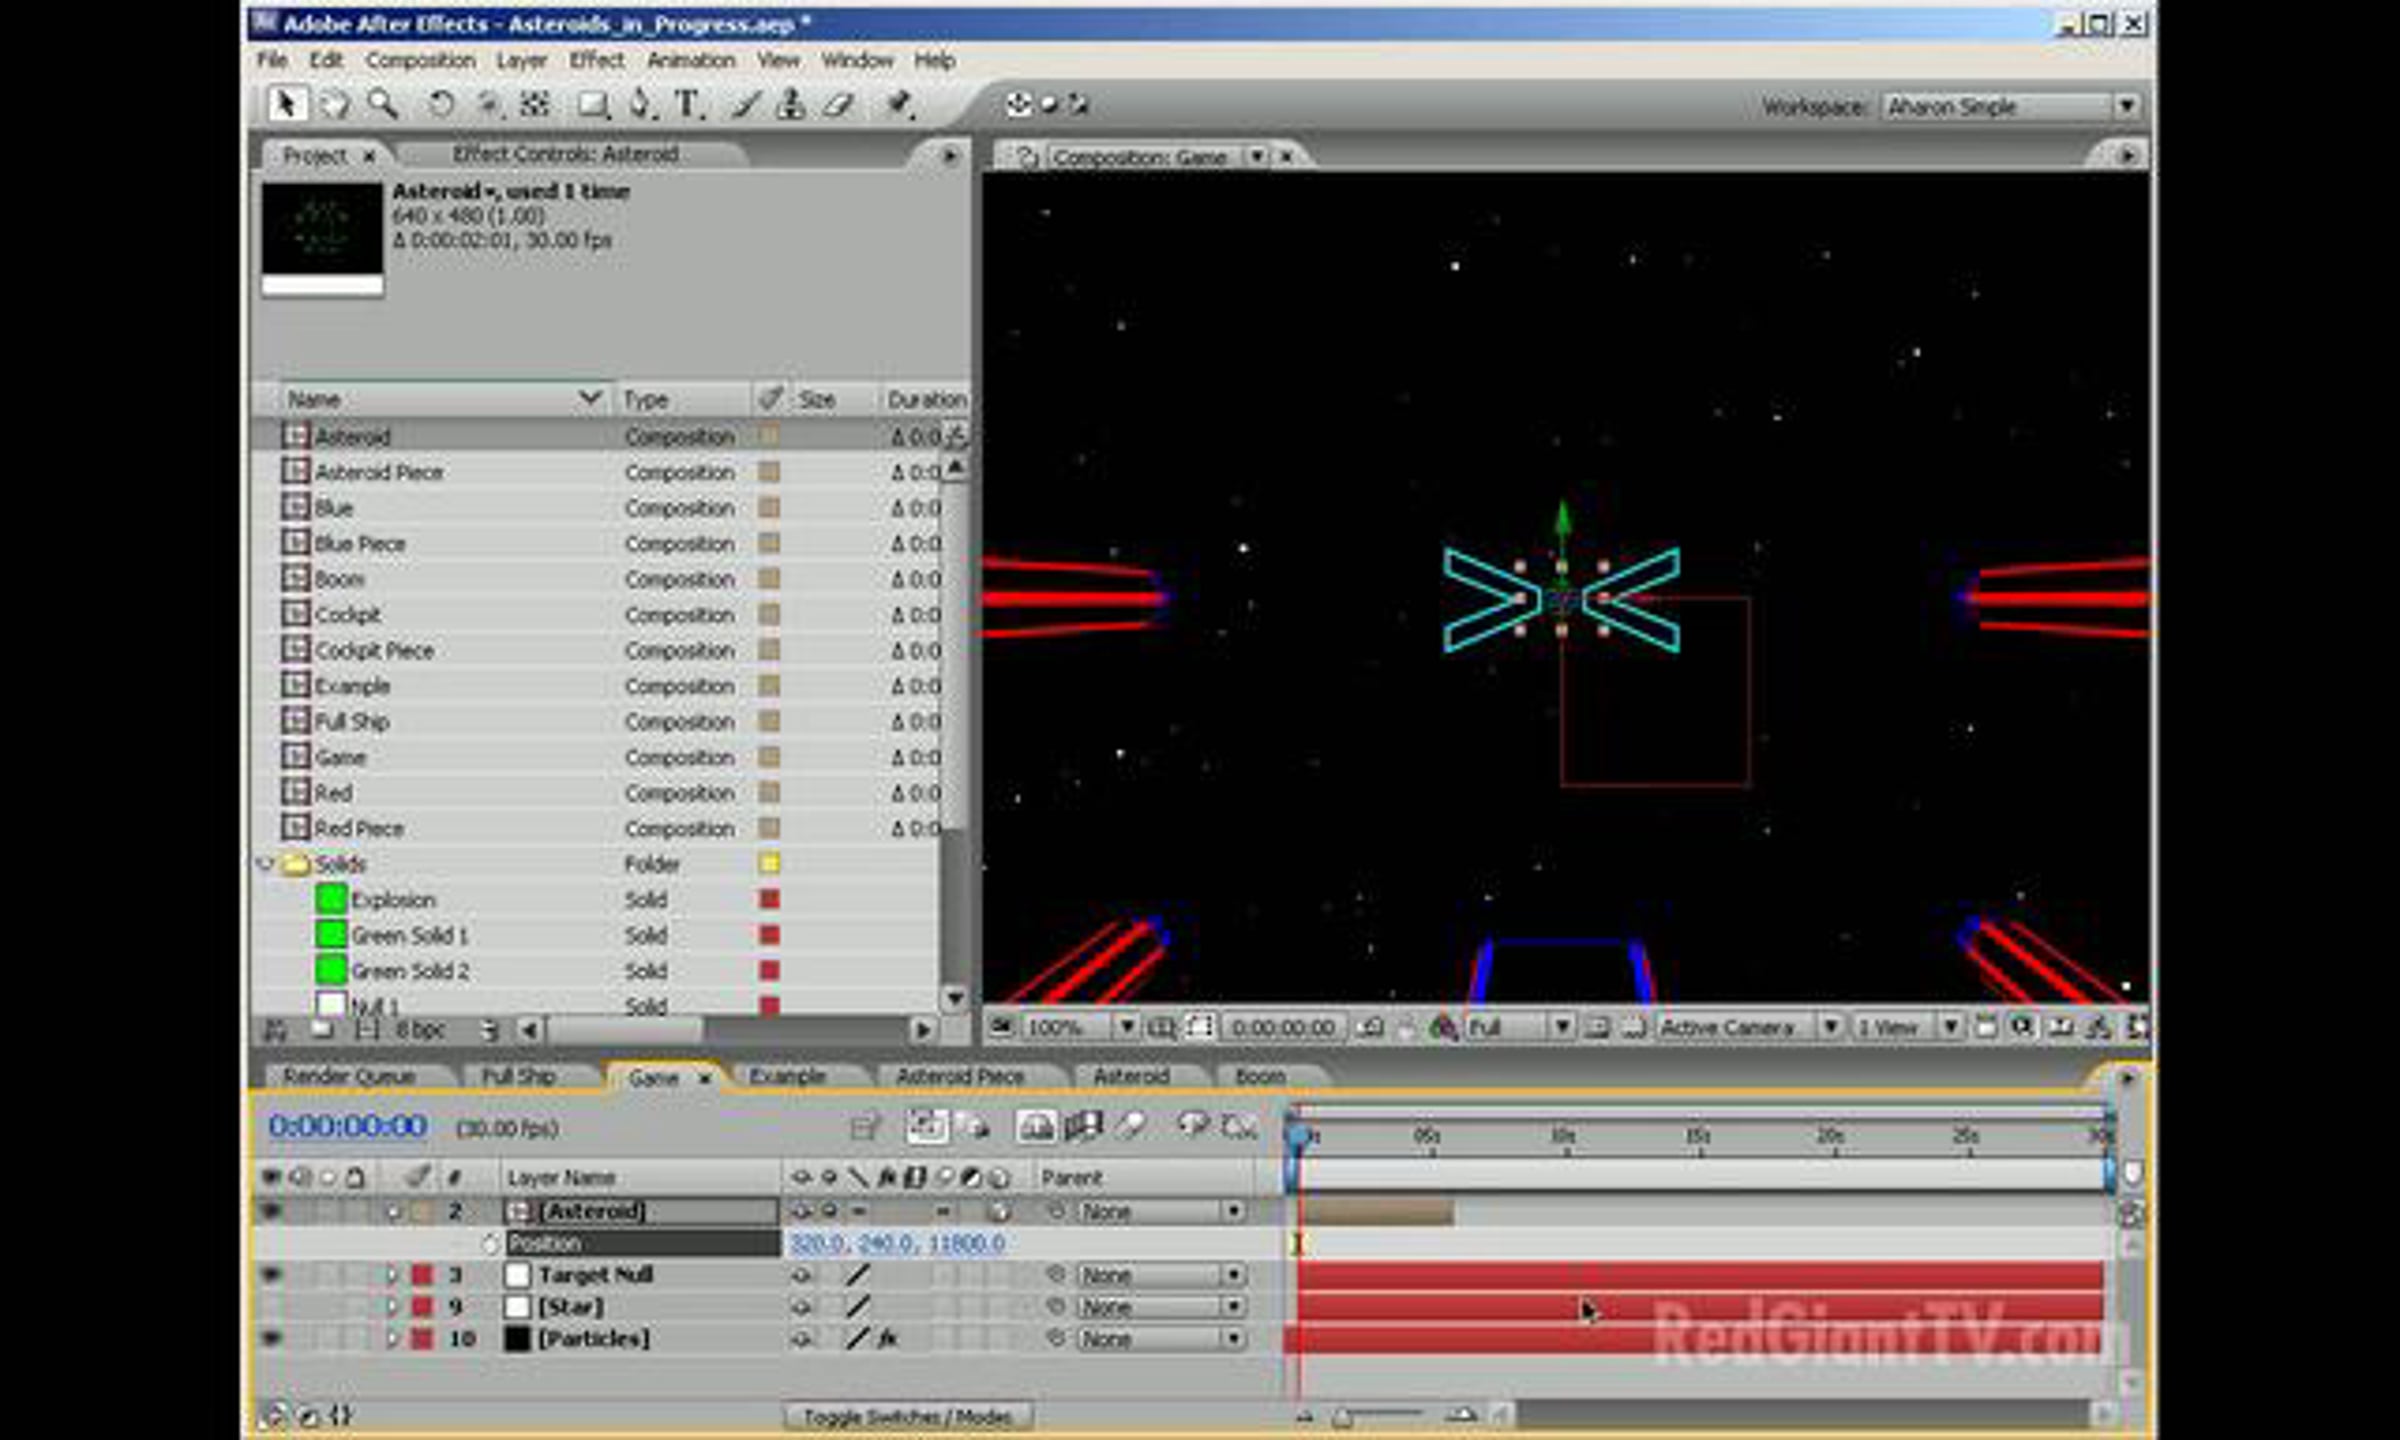The image size is (2400, 1440).
Task: Click the Target Null layer red label swatch
Action: [x=422, y=1275]
